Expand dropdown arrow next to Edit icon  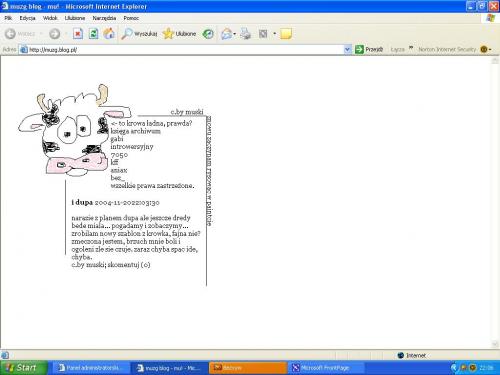click(x=275, y=34)
